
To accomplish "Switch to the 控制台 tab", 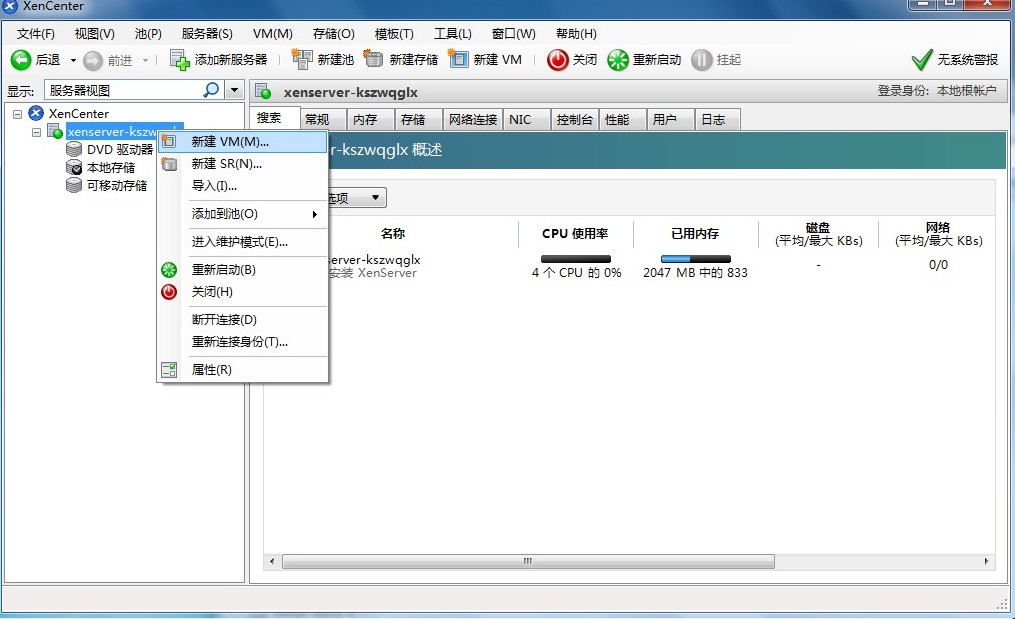I will tap(575, 119).
